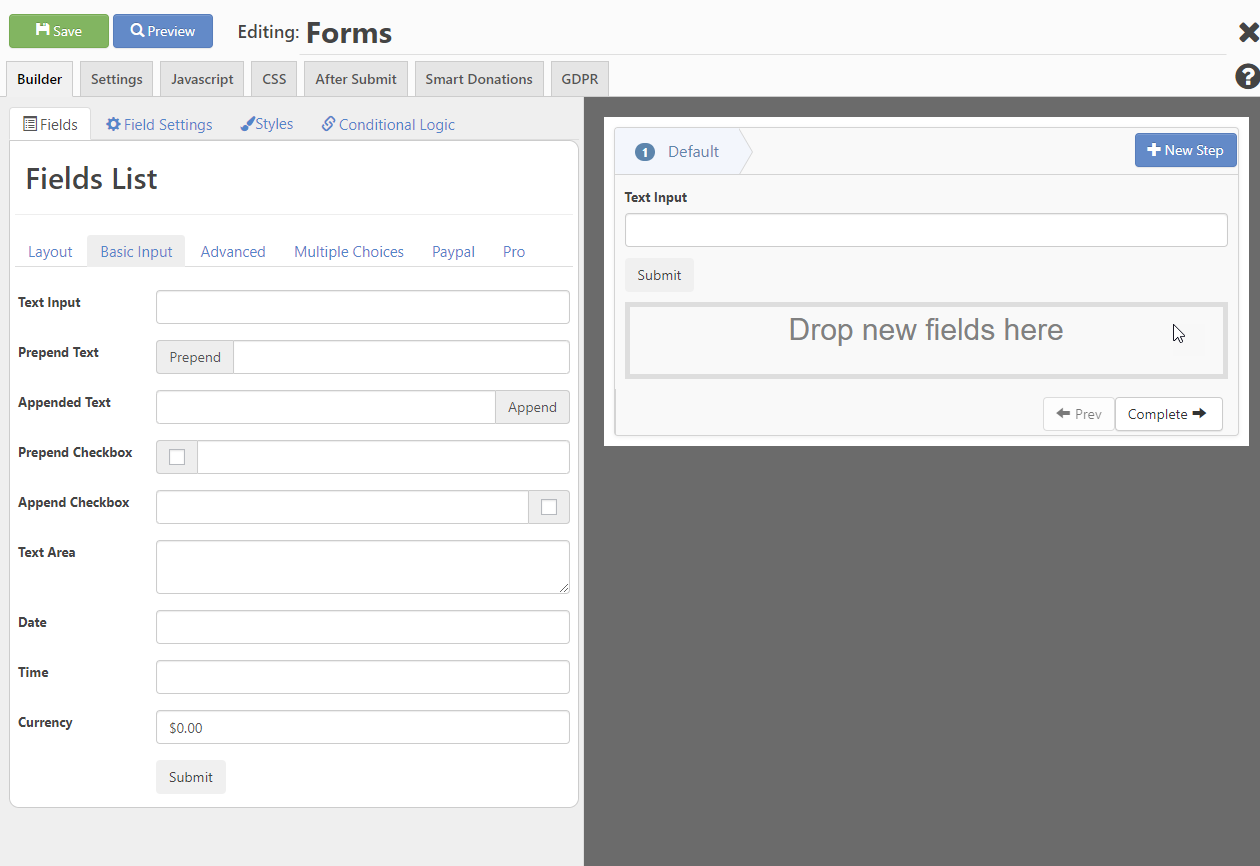The image size is (1260, 866).
Task: Select the Default step 1 header
Action: click(678, 152)
